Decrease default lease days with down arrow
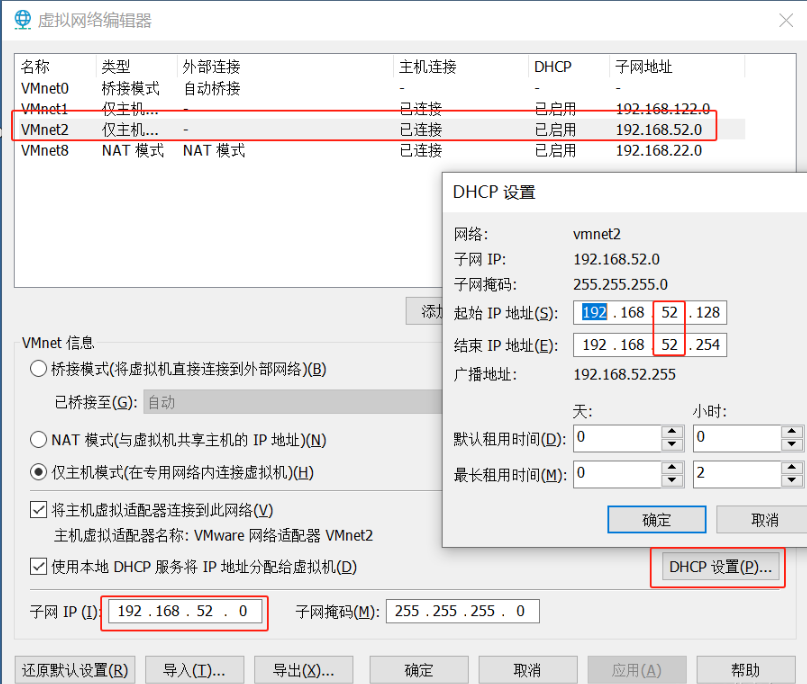This screenshot has width=807, height=684. (x=672, y=445)
